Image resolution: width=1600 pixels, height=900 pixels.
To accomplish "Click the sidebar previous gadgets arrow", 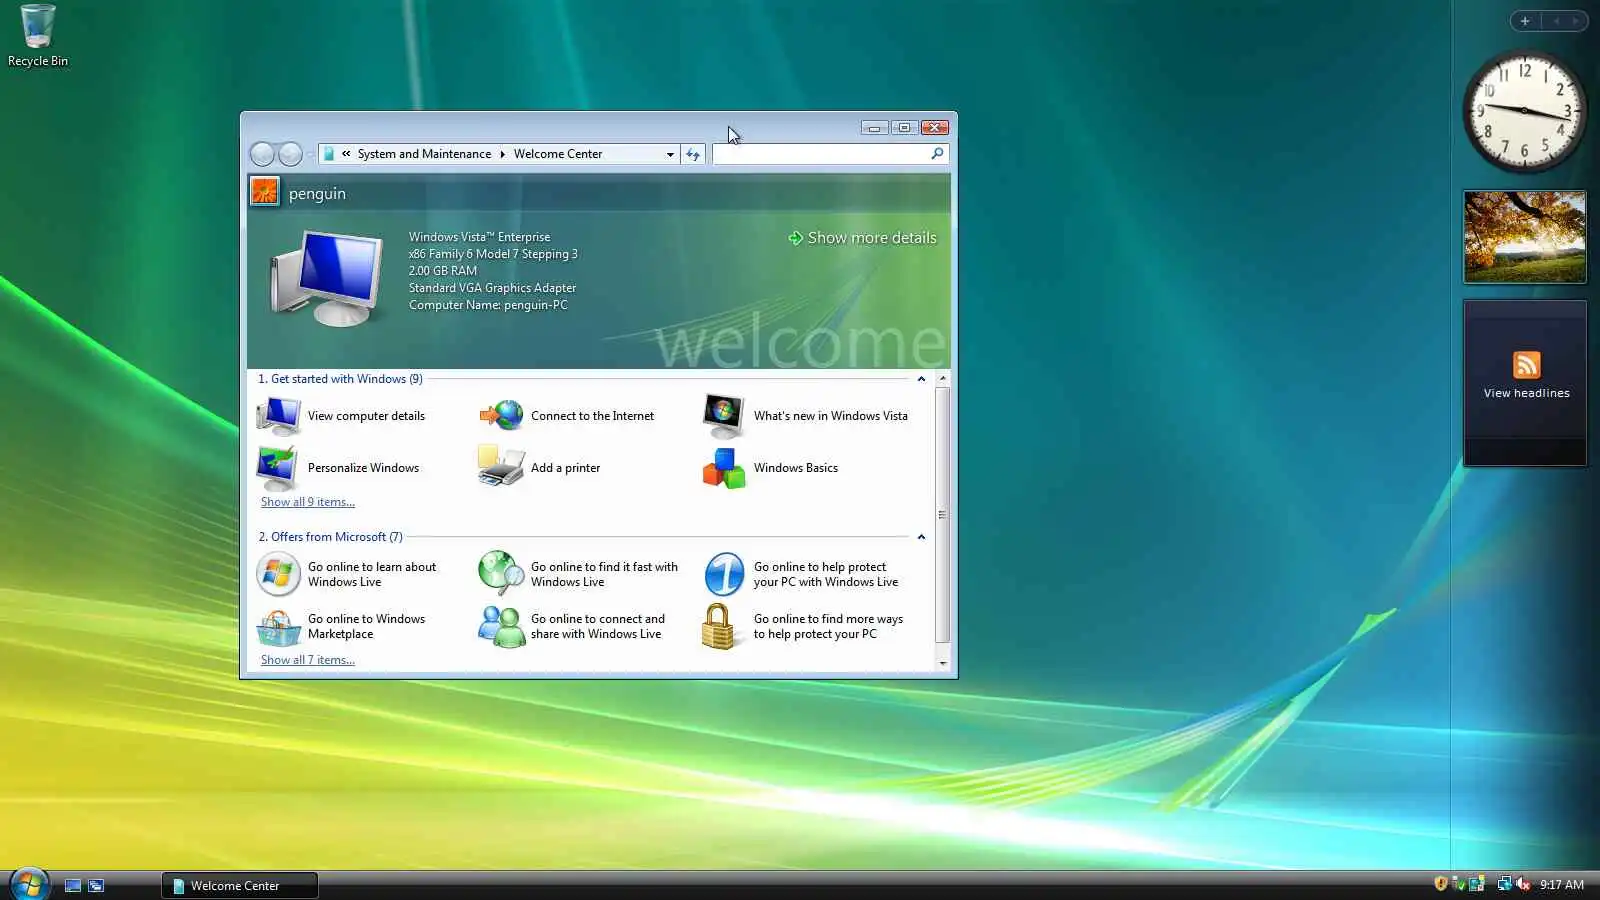I will click(x=1556, y=21).
